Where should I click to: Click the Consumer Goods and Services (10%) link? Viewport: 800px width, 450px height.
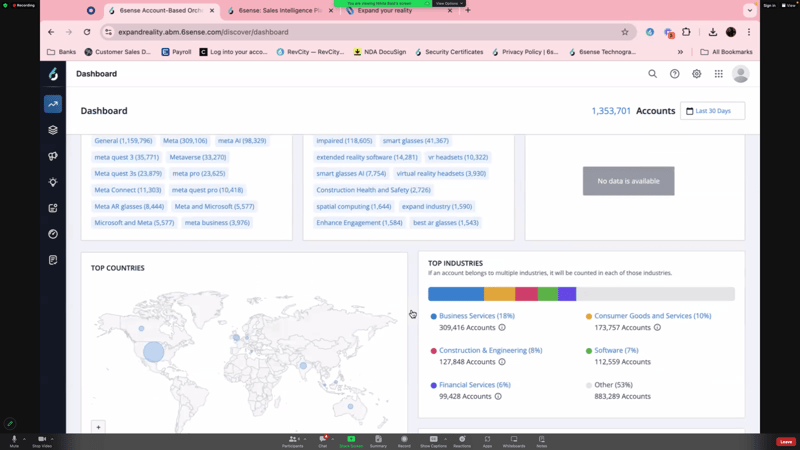coord(653,316)
